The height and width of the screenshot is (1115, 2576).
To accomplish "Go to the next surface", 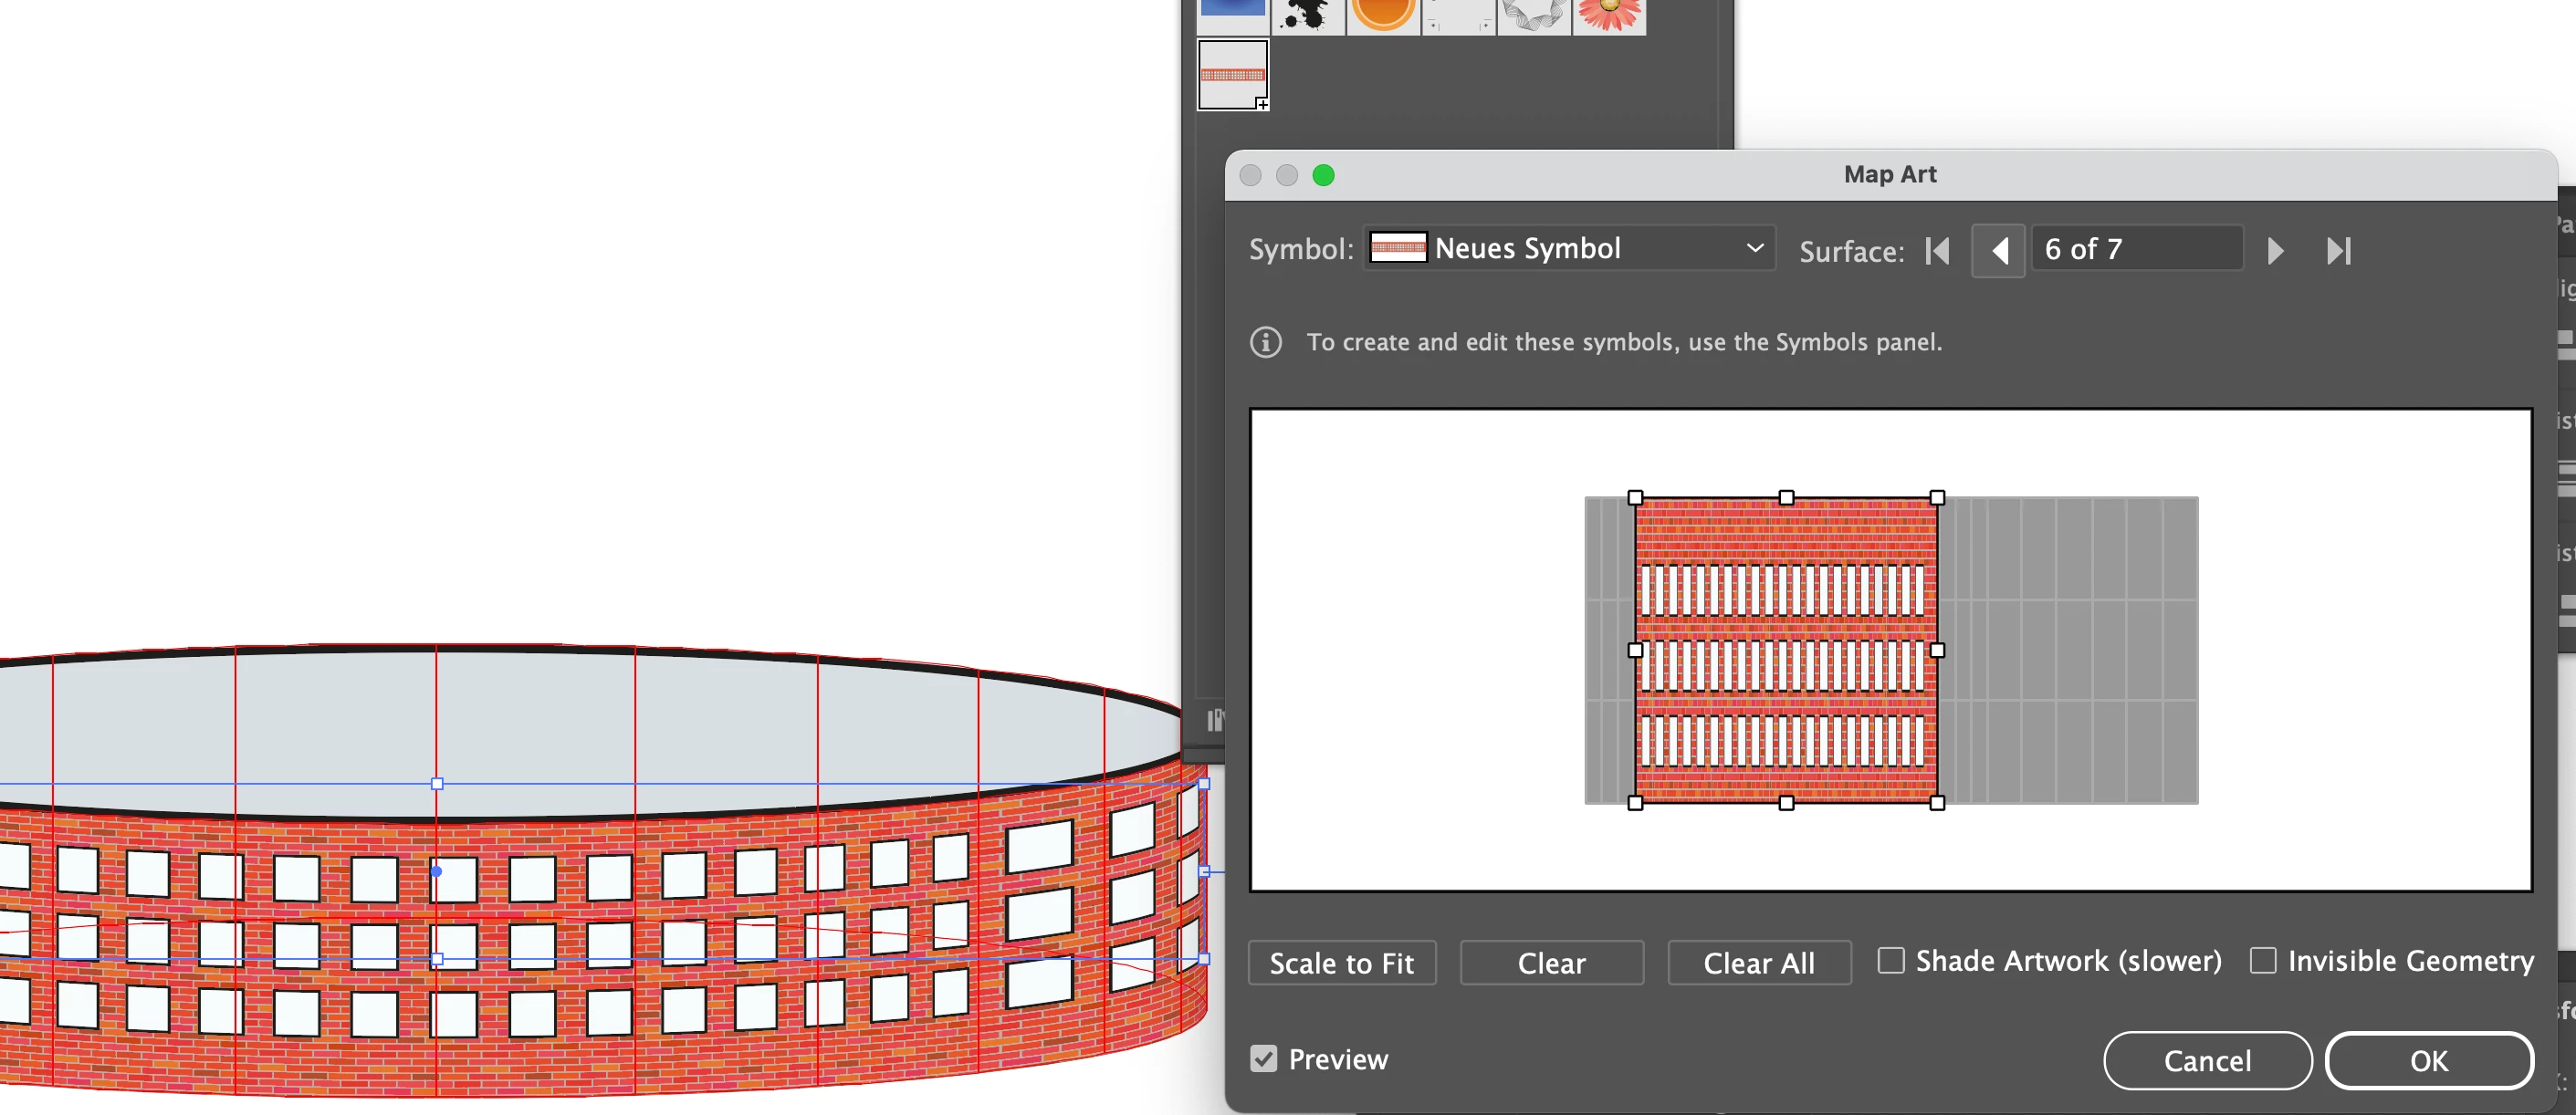I will coord(2275,251).
